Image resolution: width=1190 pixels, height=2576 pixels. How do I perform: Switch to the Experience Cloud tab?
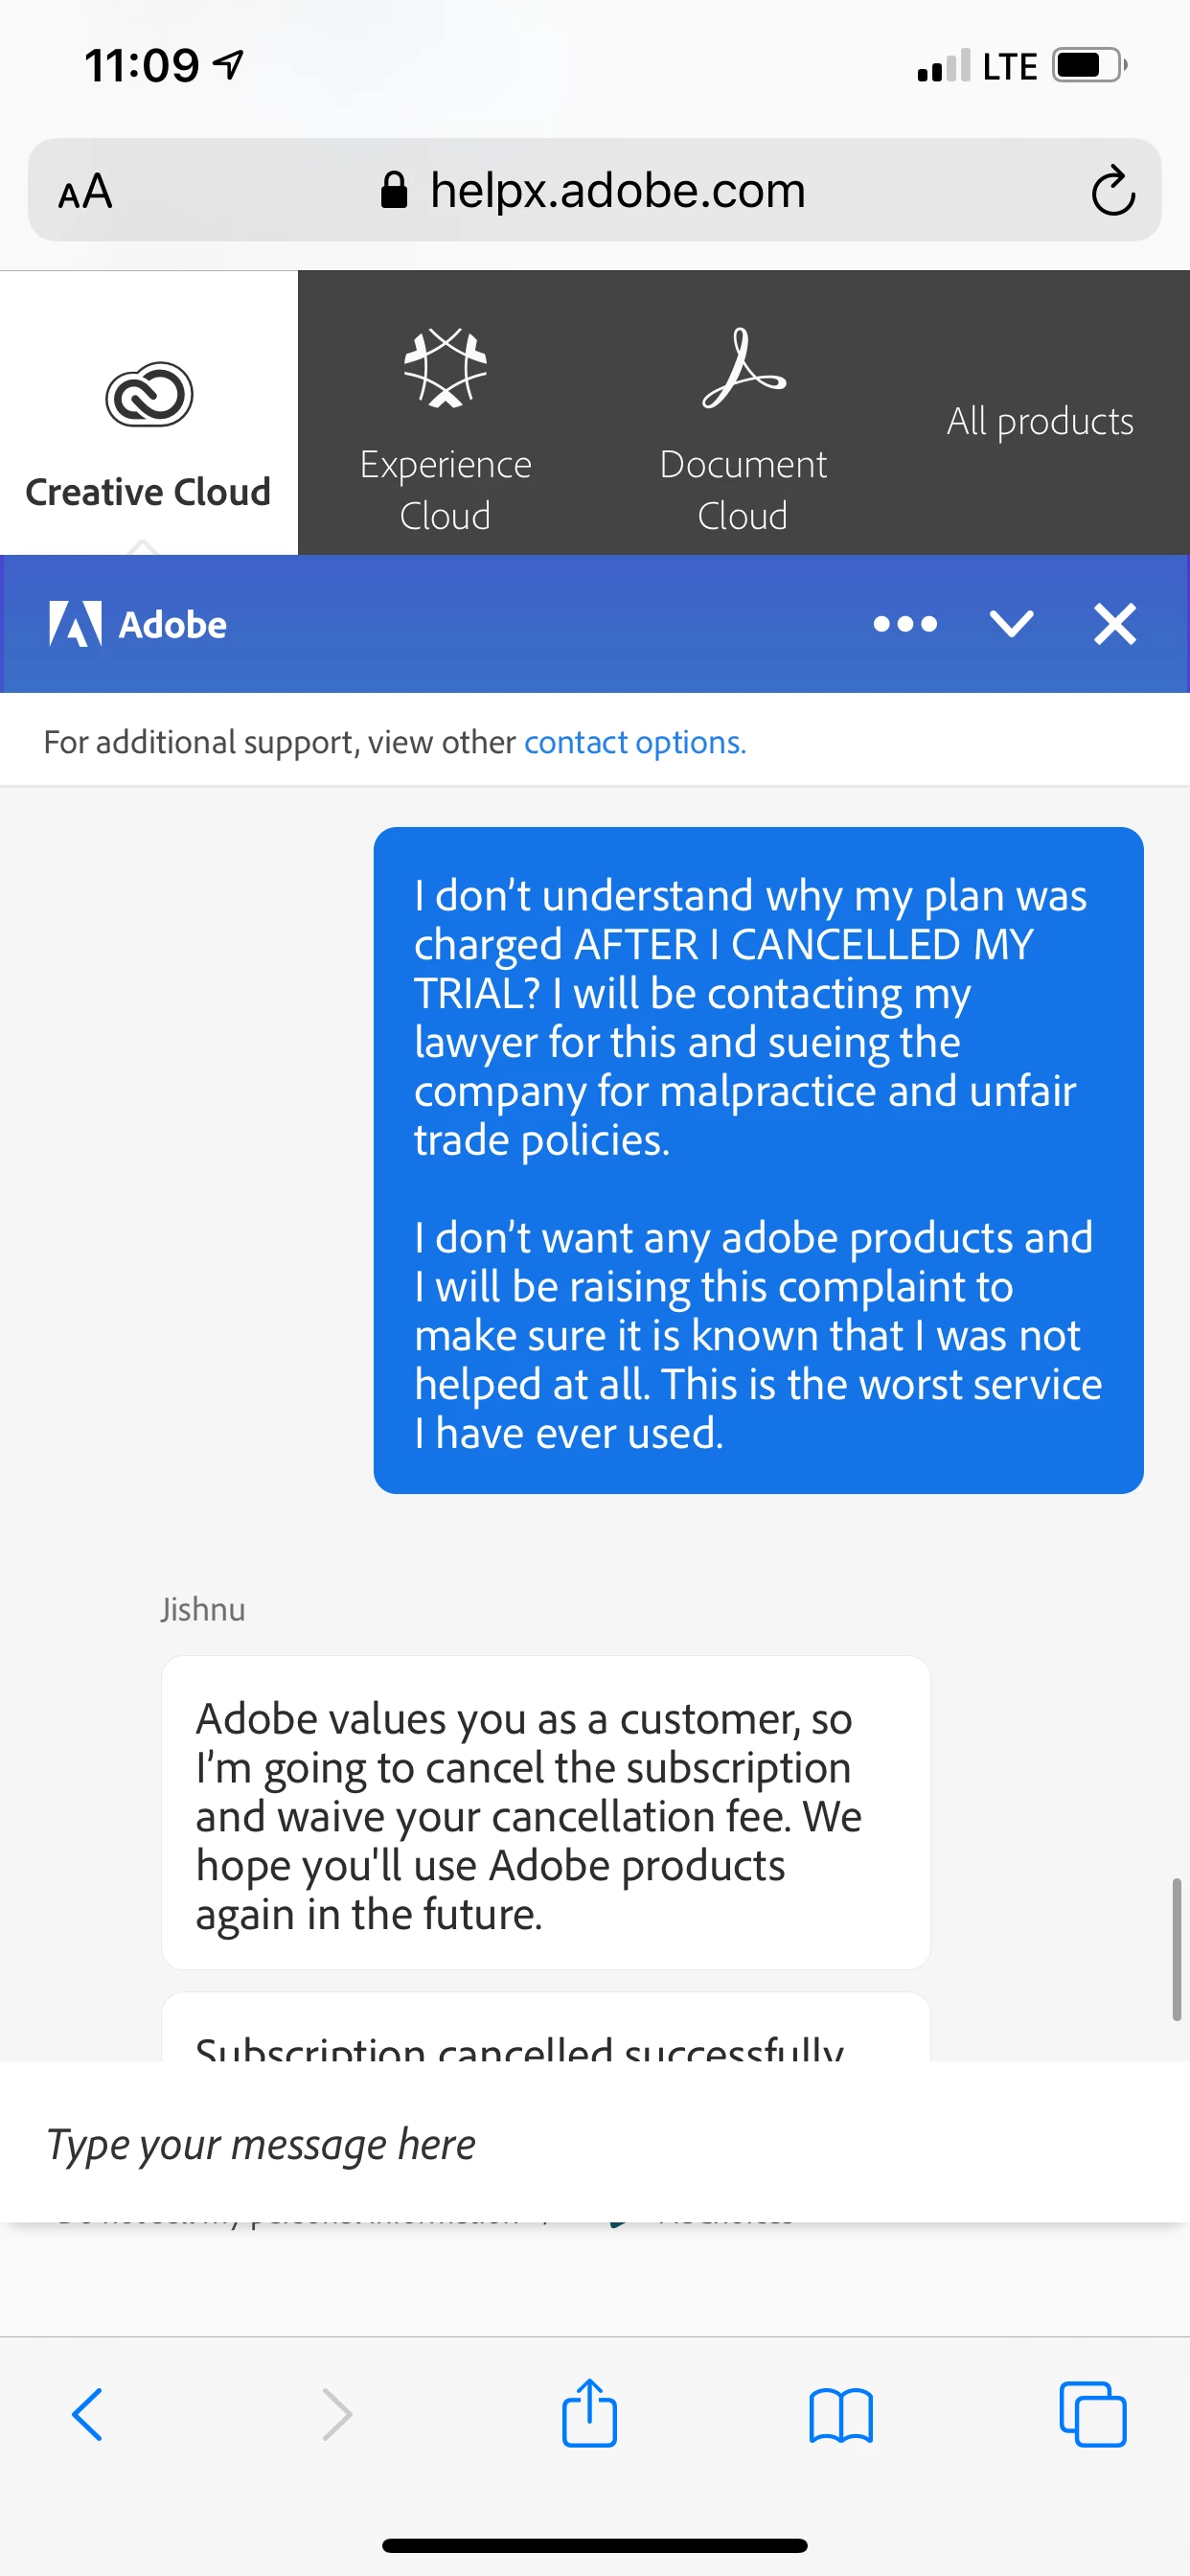[445, 413]
